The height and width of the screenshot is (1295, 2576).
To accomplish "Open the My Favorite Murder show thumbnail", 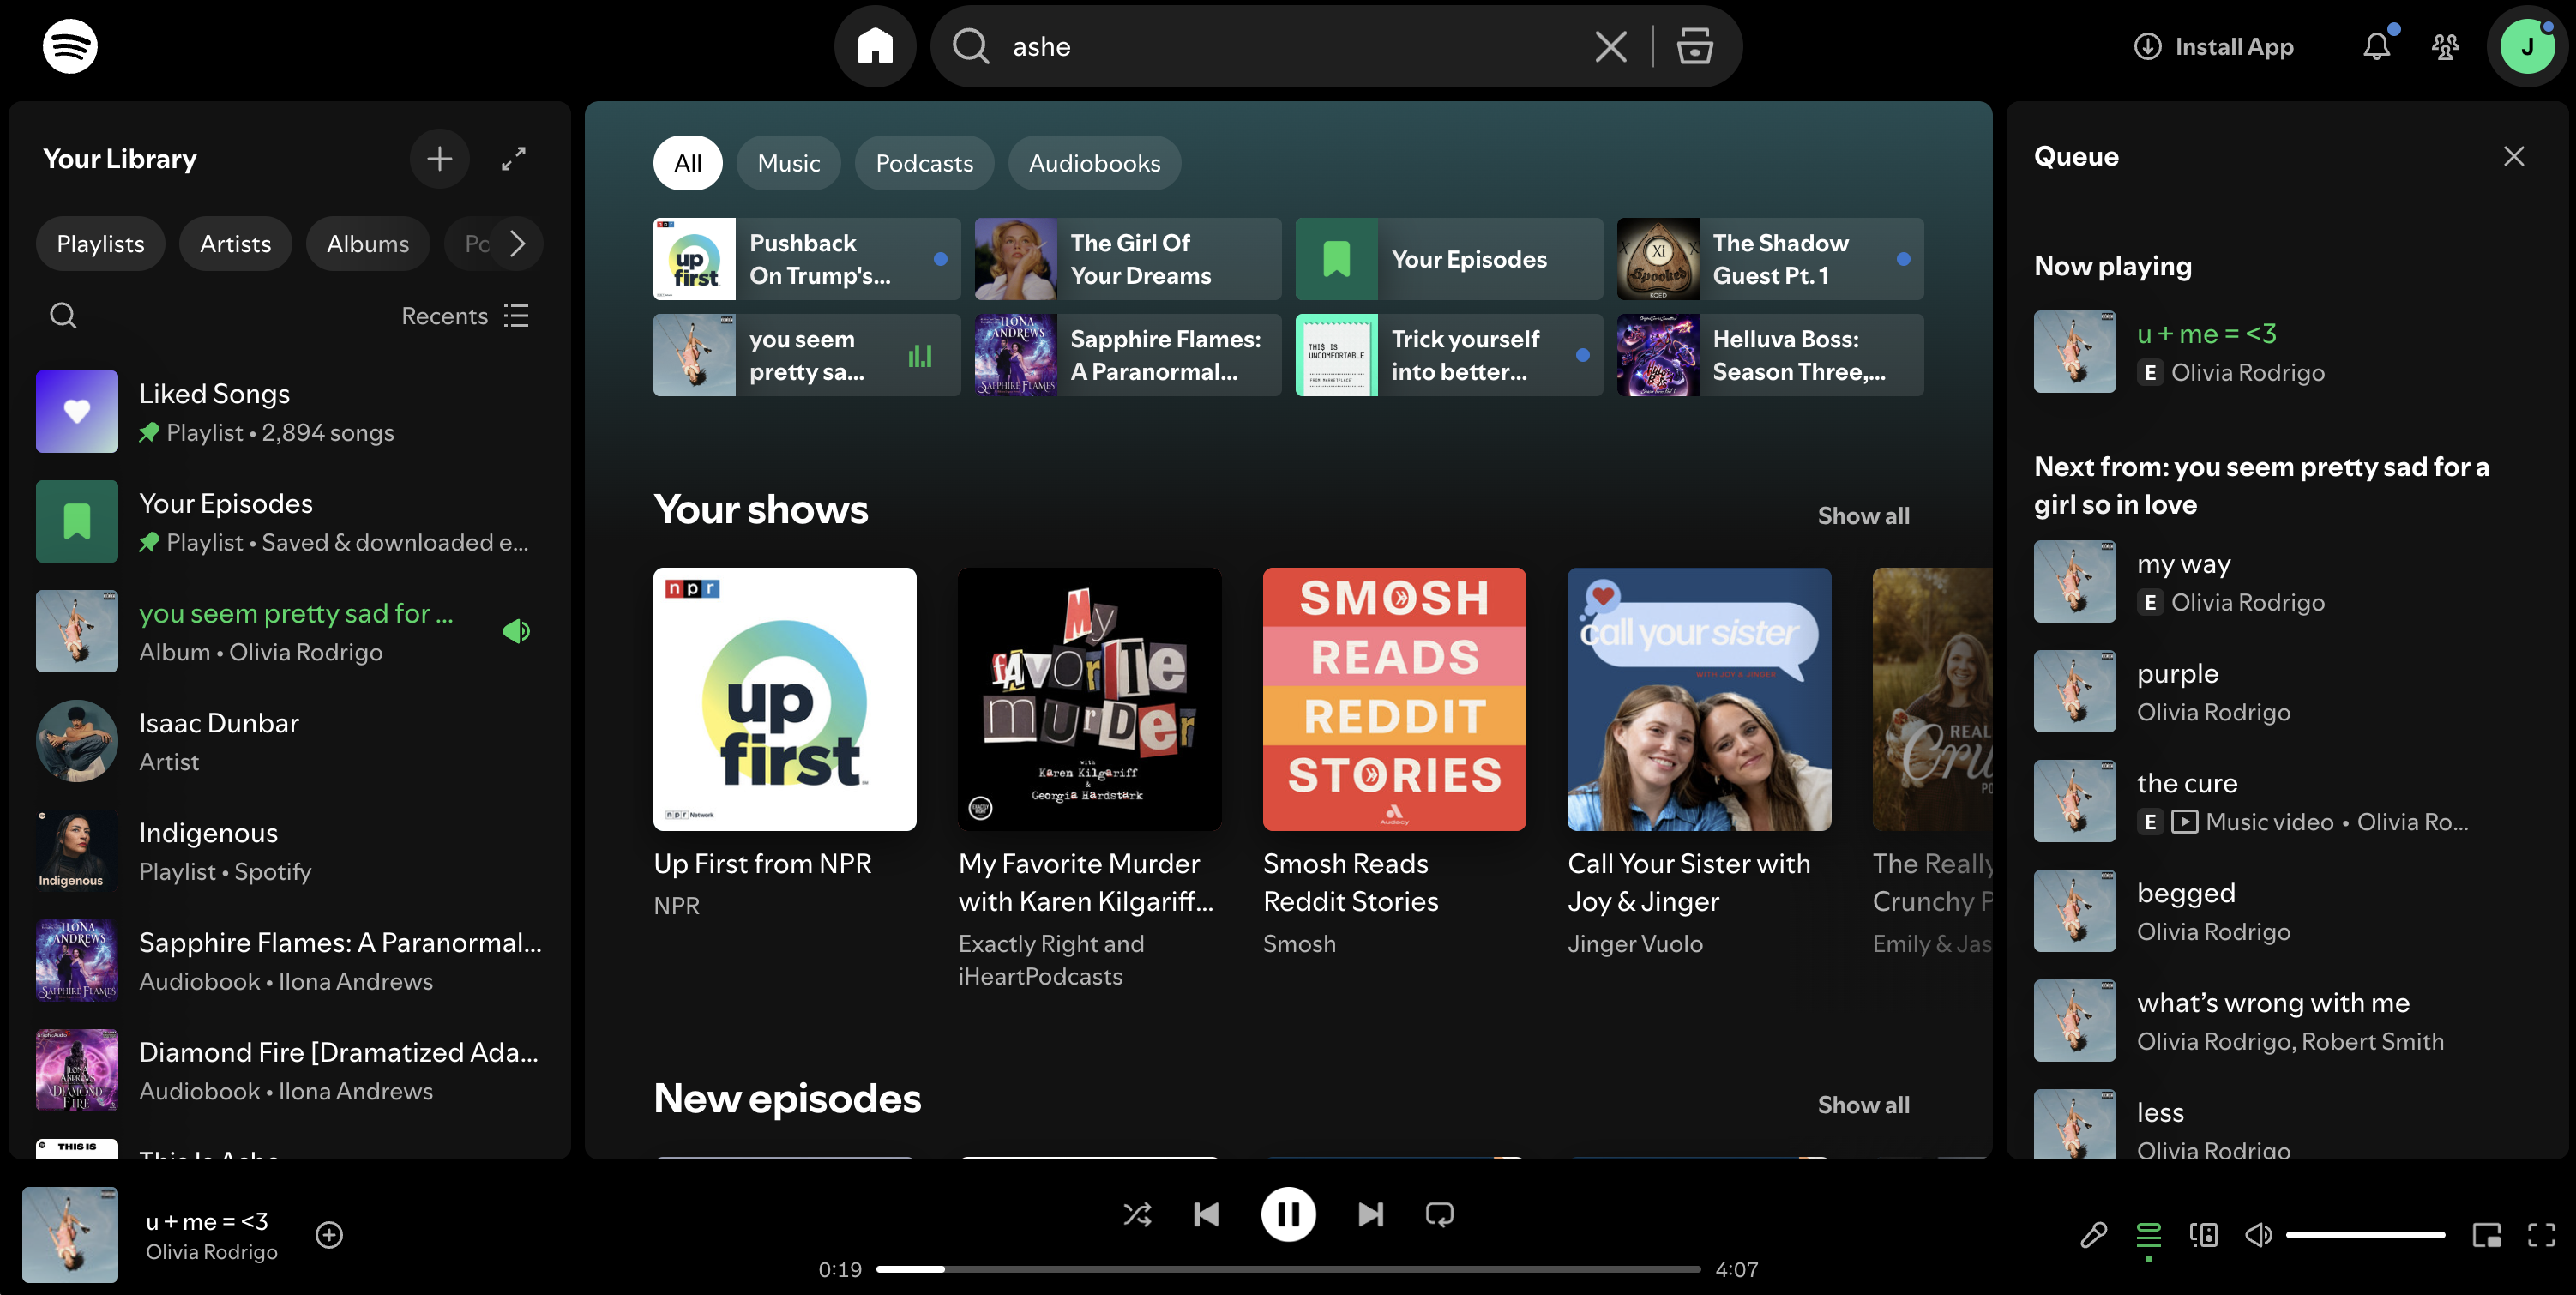I will pos(1089,699).
